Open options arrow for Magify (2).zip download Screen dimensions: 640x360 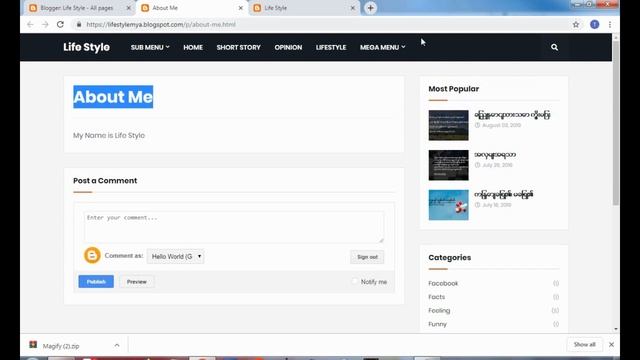[117, 345]
